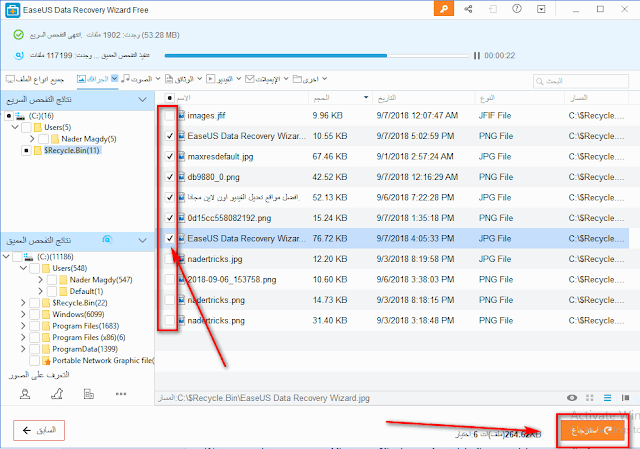
Task: Collapse the deep scan results panel
Action: [142, 240]
